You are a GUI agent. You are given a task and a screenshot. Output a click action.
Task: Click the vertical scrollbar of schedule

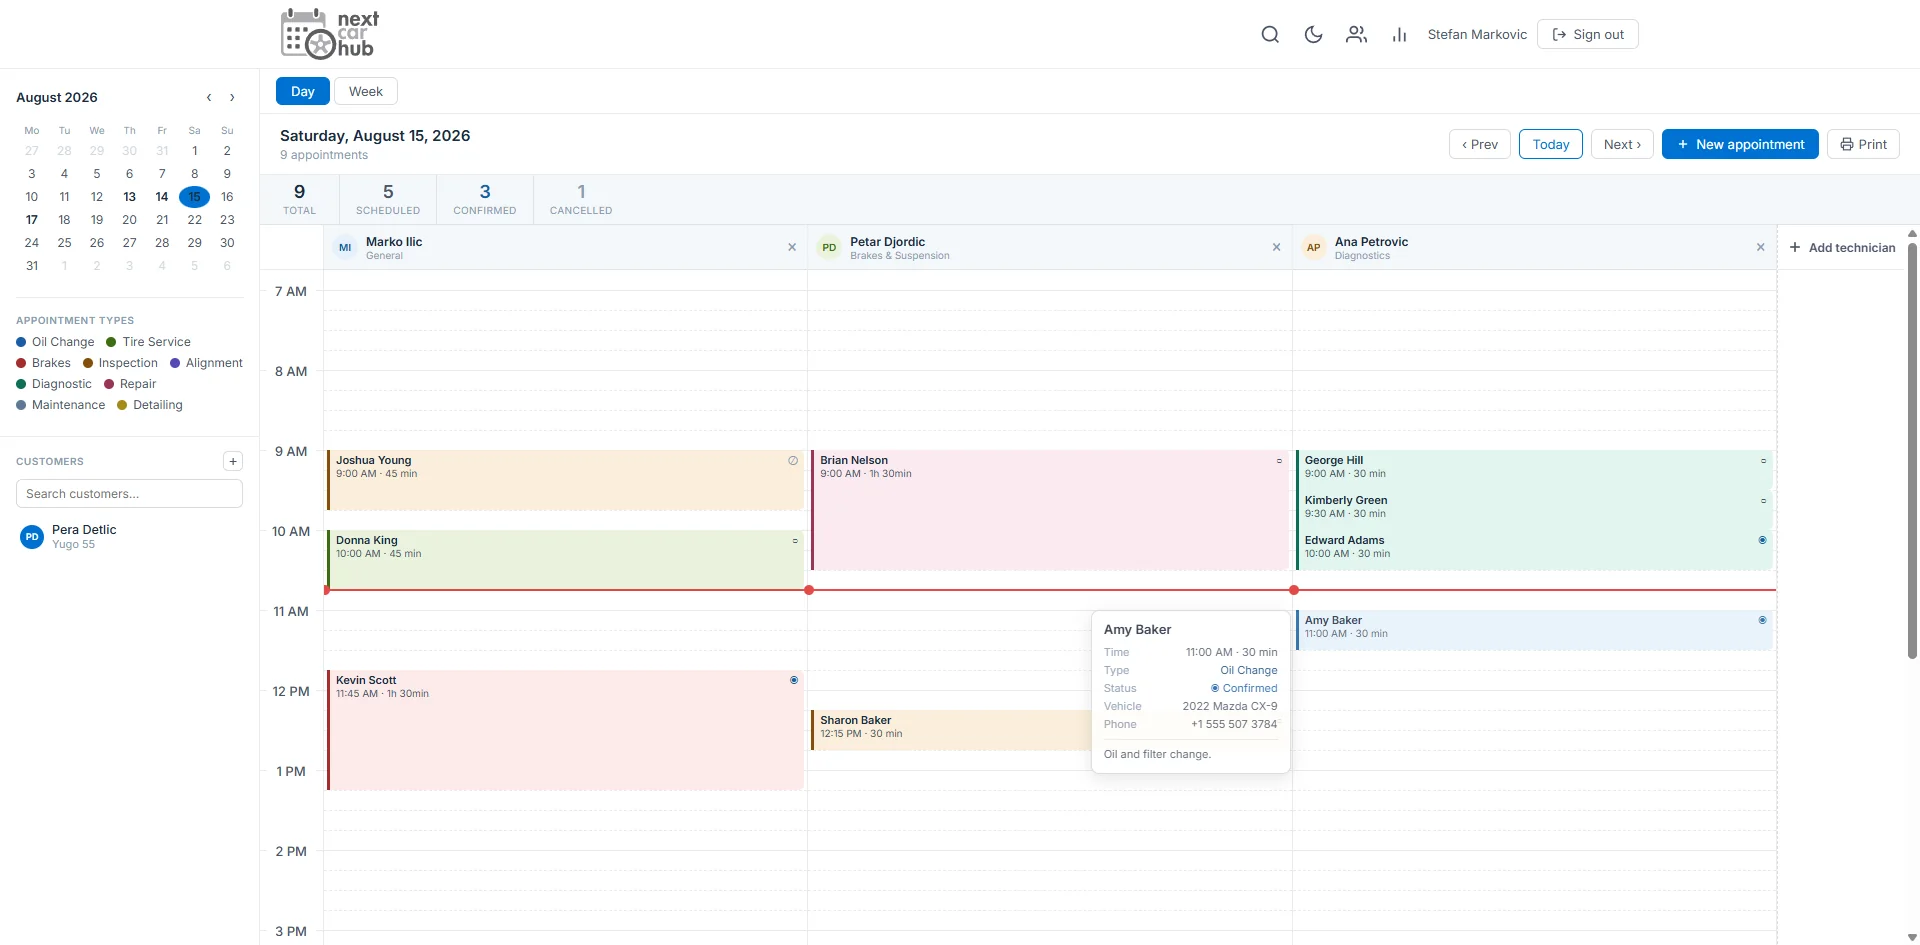coord(1912,450)
